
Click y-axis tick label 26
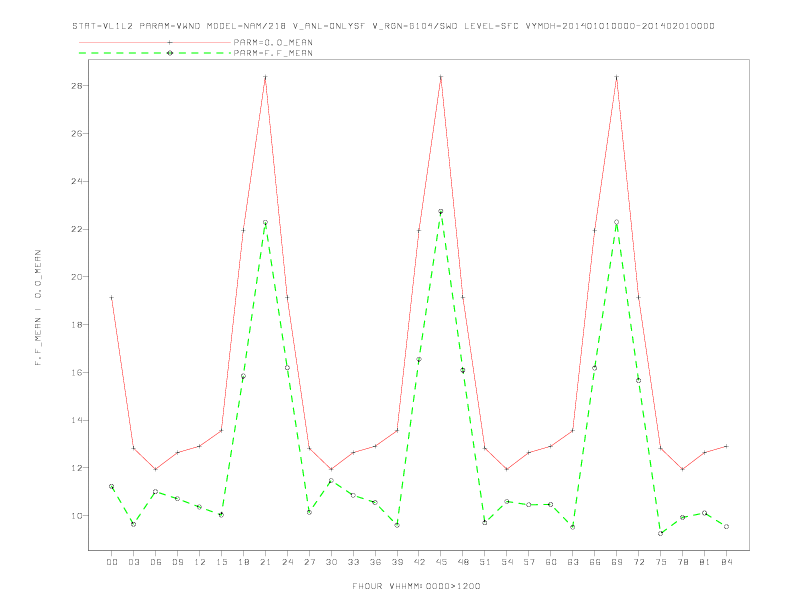(x=77, y=134)
